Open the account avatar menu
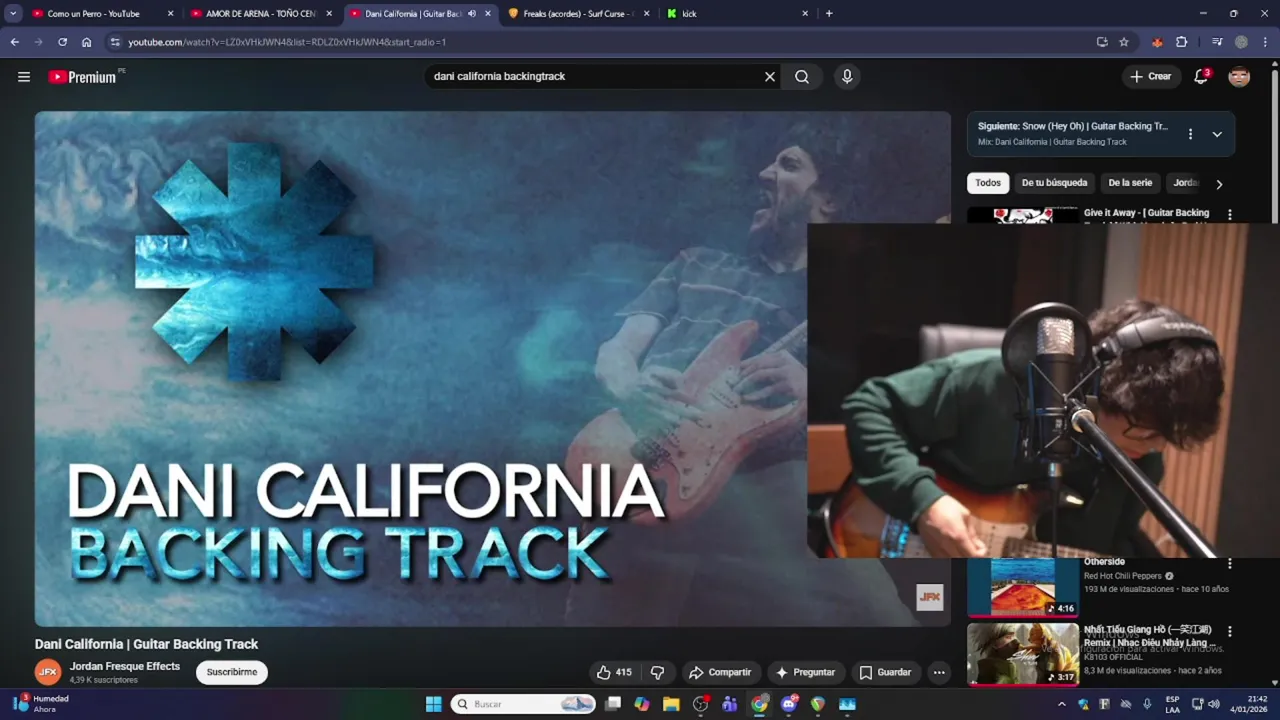This screenshot has width=1280, height=720. pyautogui.click(x=1239, y=77)
